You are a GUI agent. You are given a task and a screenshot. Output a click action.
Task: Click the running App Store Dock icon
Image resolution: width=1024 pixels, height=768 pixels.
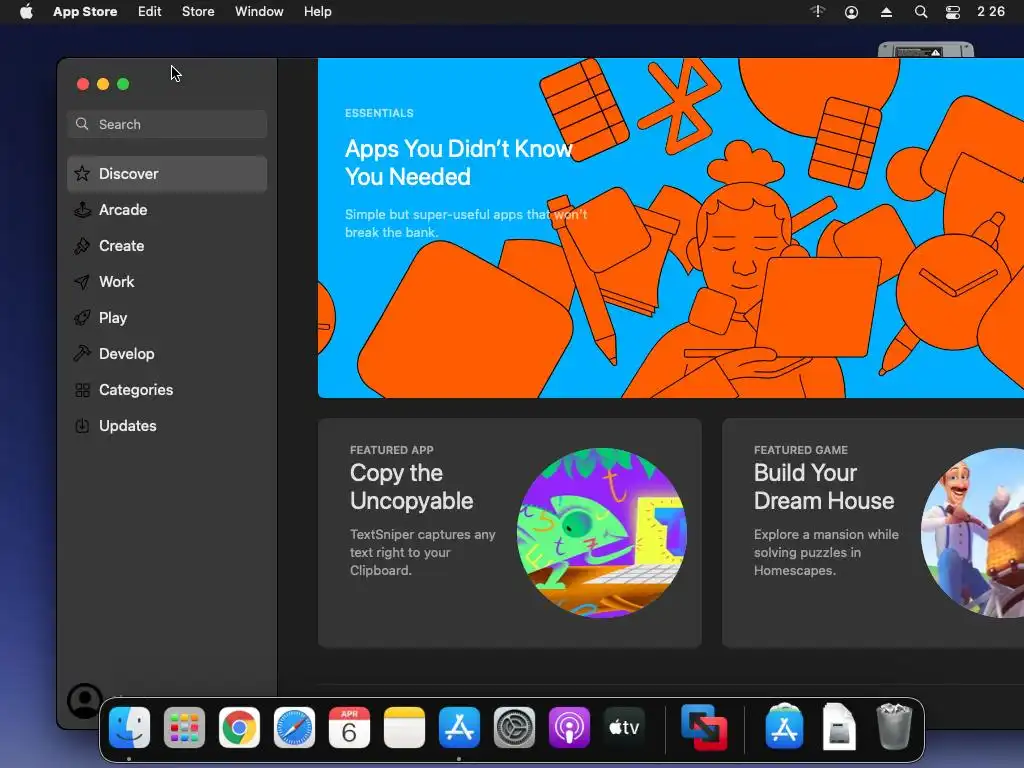459,727
